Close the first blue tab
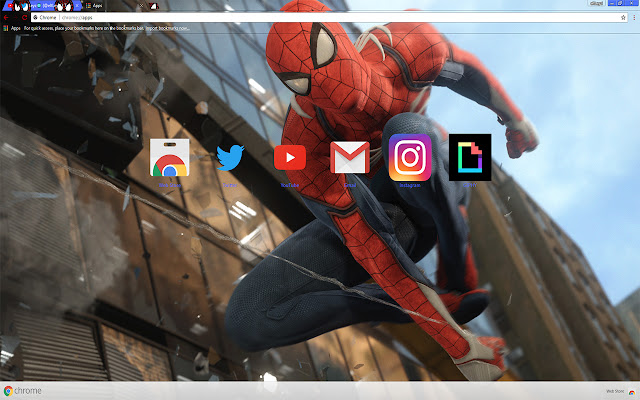 [77, 6]
